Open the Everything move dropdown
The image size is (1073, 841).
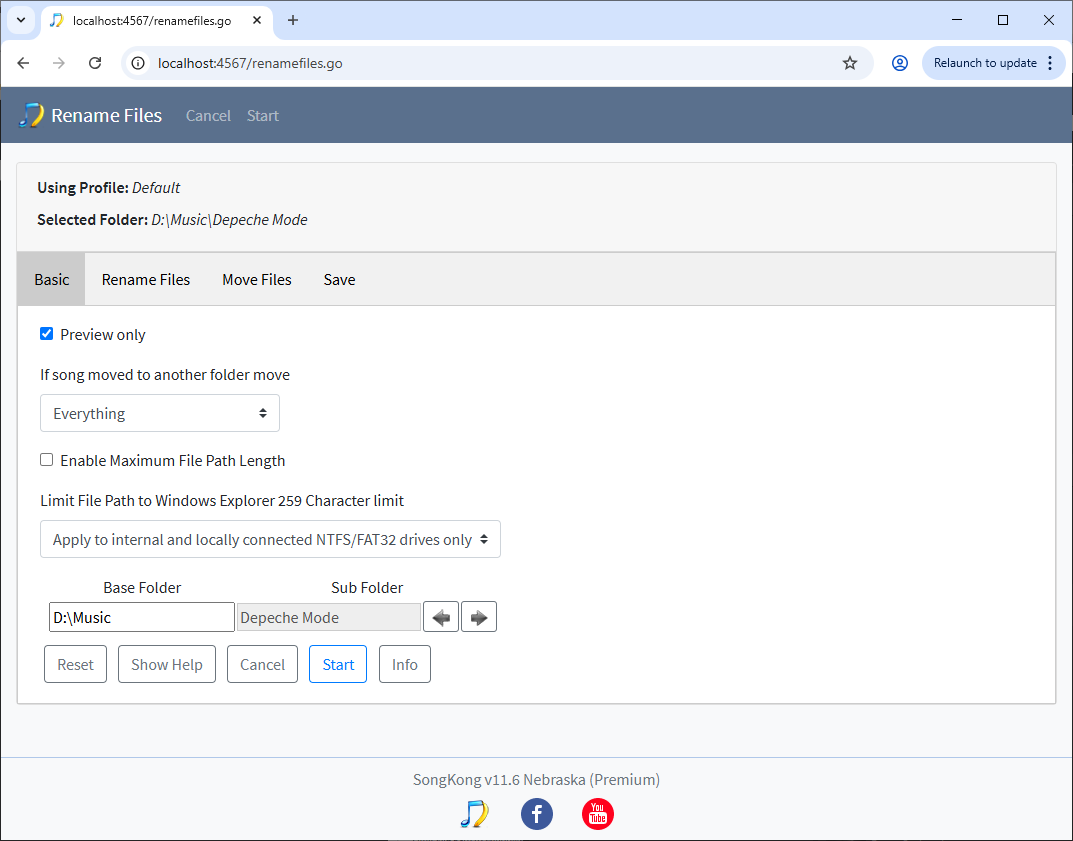coord(160,413)
